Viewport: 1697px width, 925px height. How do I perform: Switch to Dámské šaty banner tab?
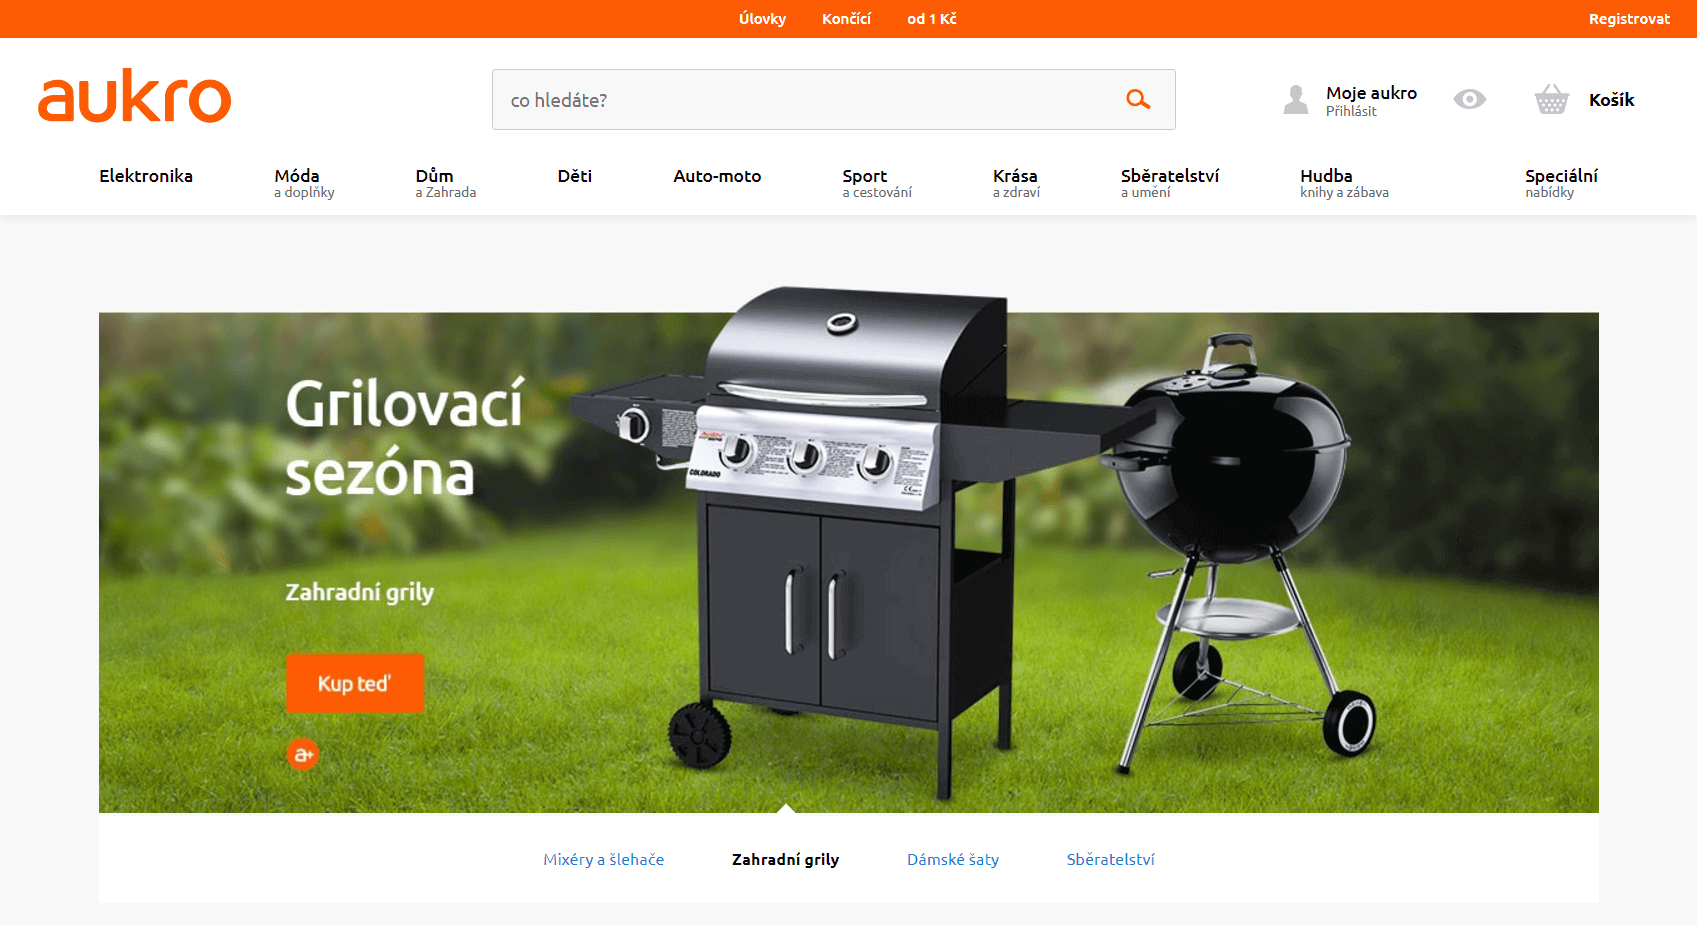click(953, 859)
